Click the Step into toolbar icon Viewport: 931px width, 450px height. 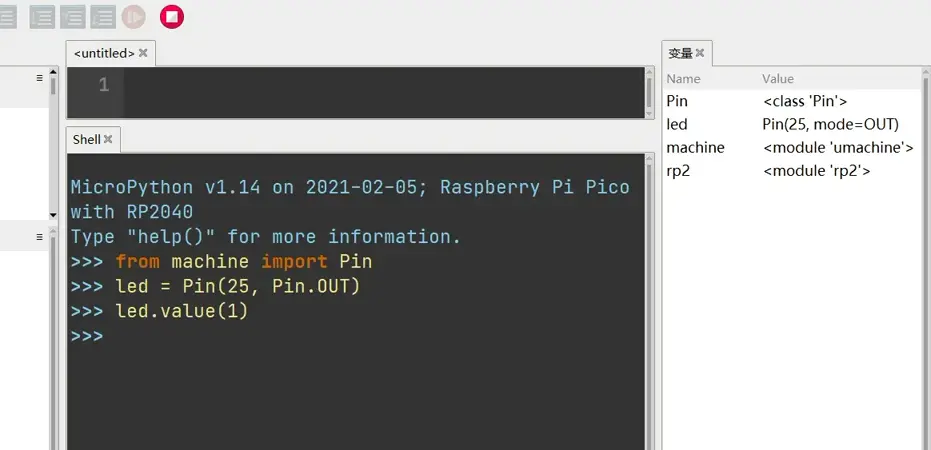[73, 16]
